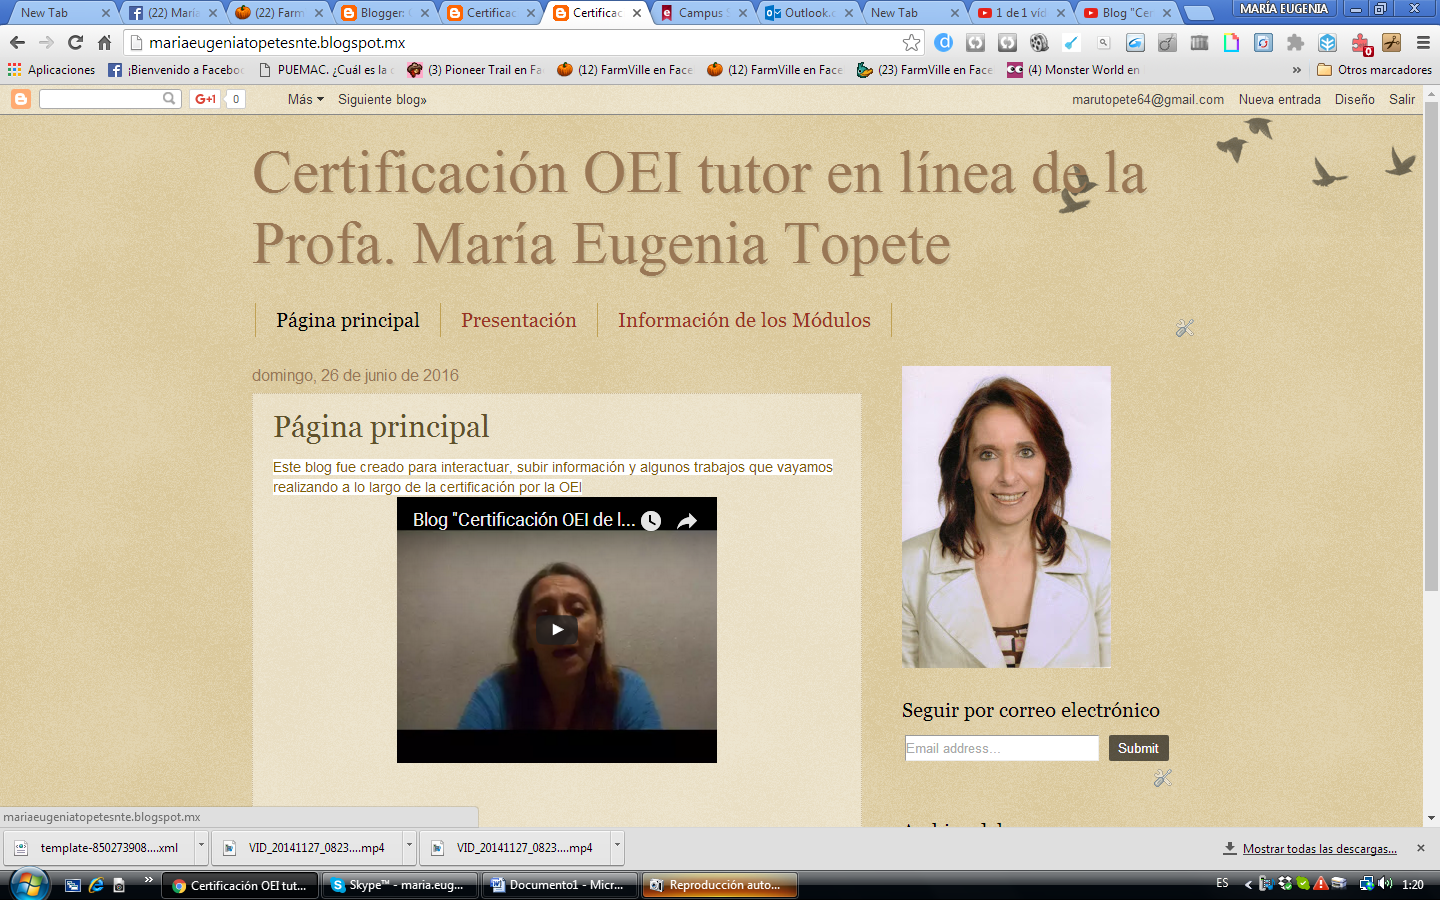The height and width of the screenshot is (900, 1440).
Task: Click the rainbow page extension icon
Action: 1231,42
